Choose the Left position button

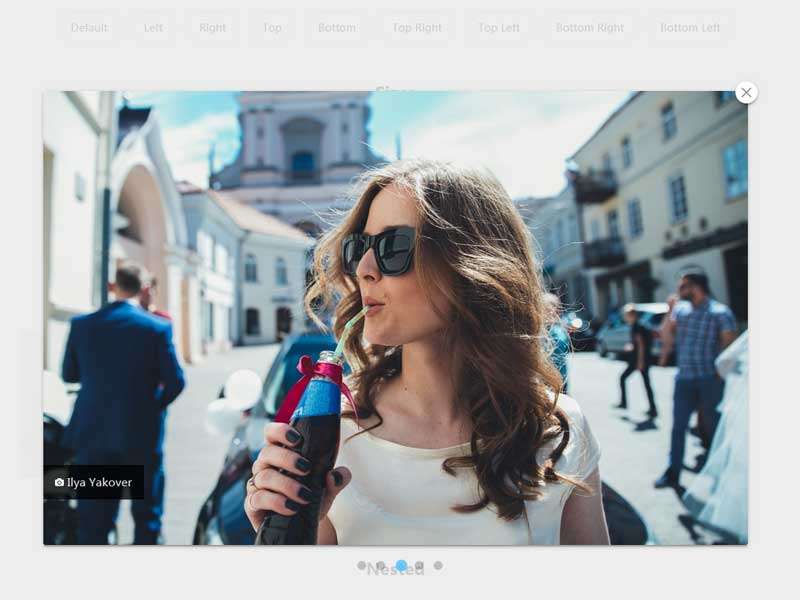click(153, 28)
